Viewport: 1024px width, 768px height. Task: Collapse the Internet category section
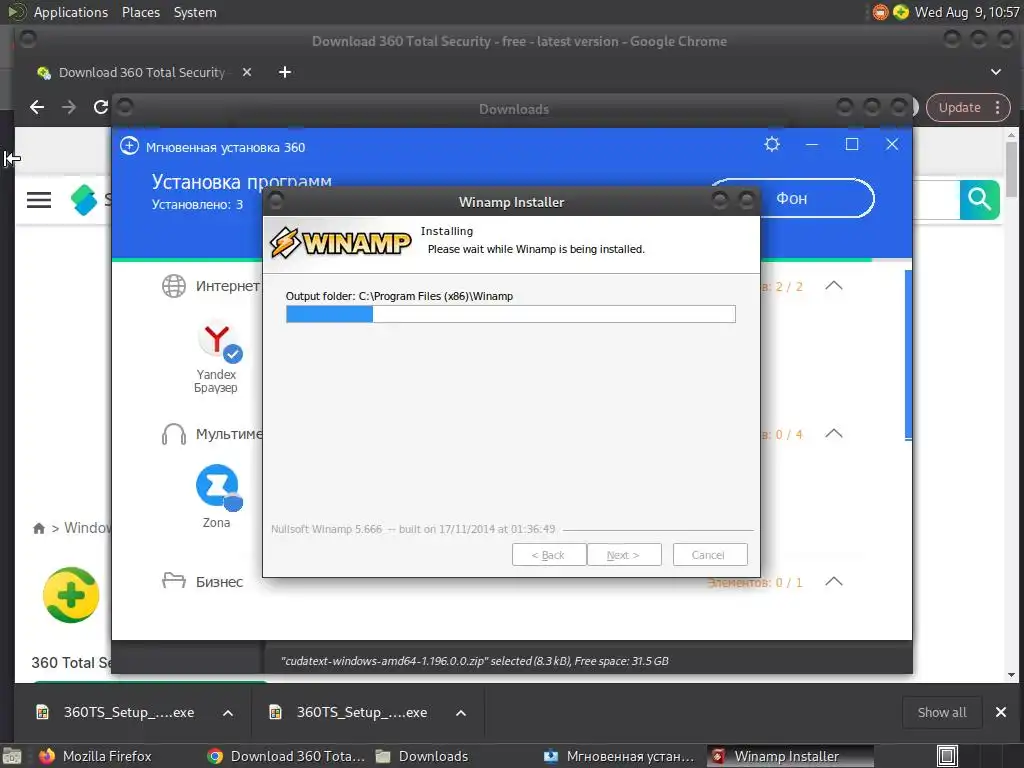[834, 286]
